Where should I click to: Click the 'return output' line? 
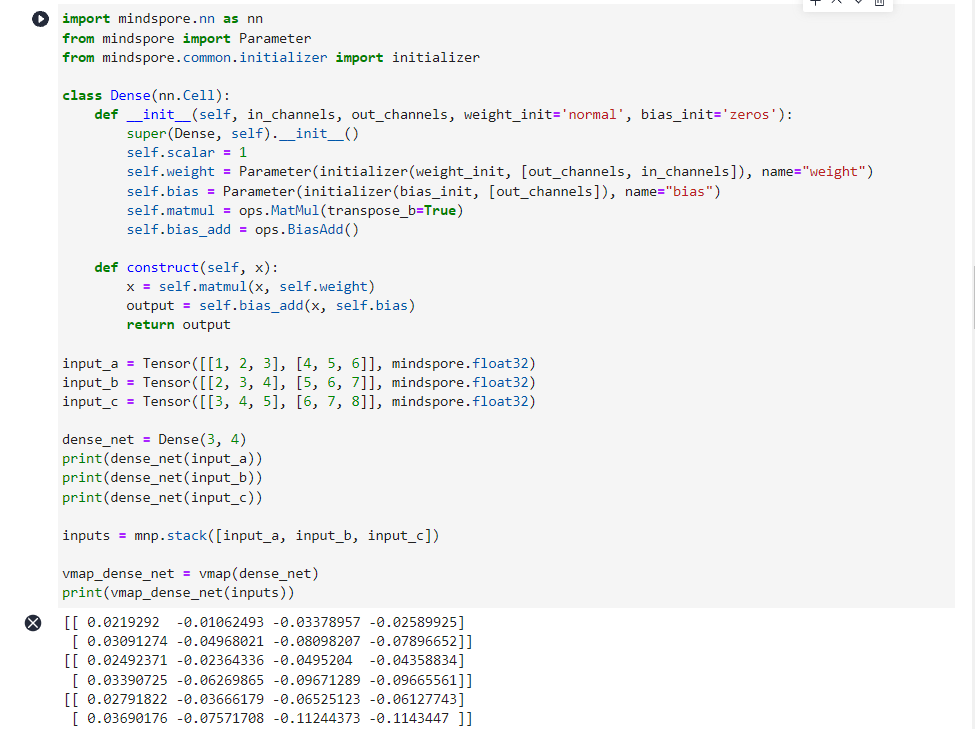tap(178, 324)
